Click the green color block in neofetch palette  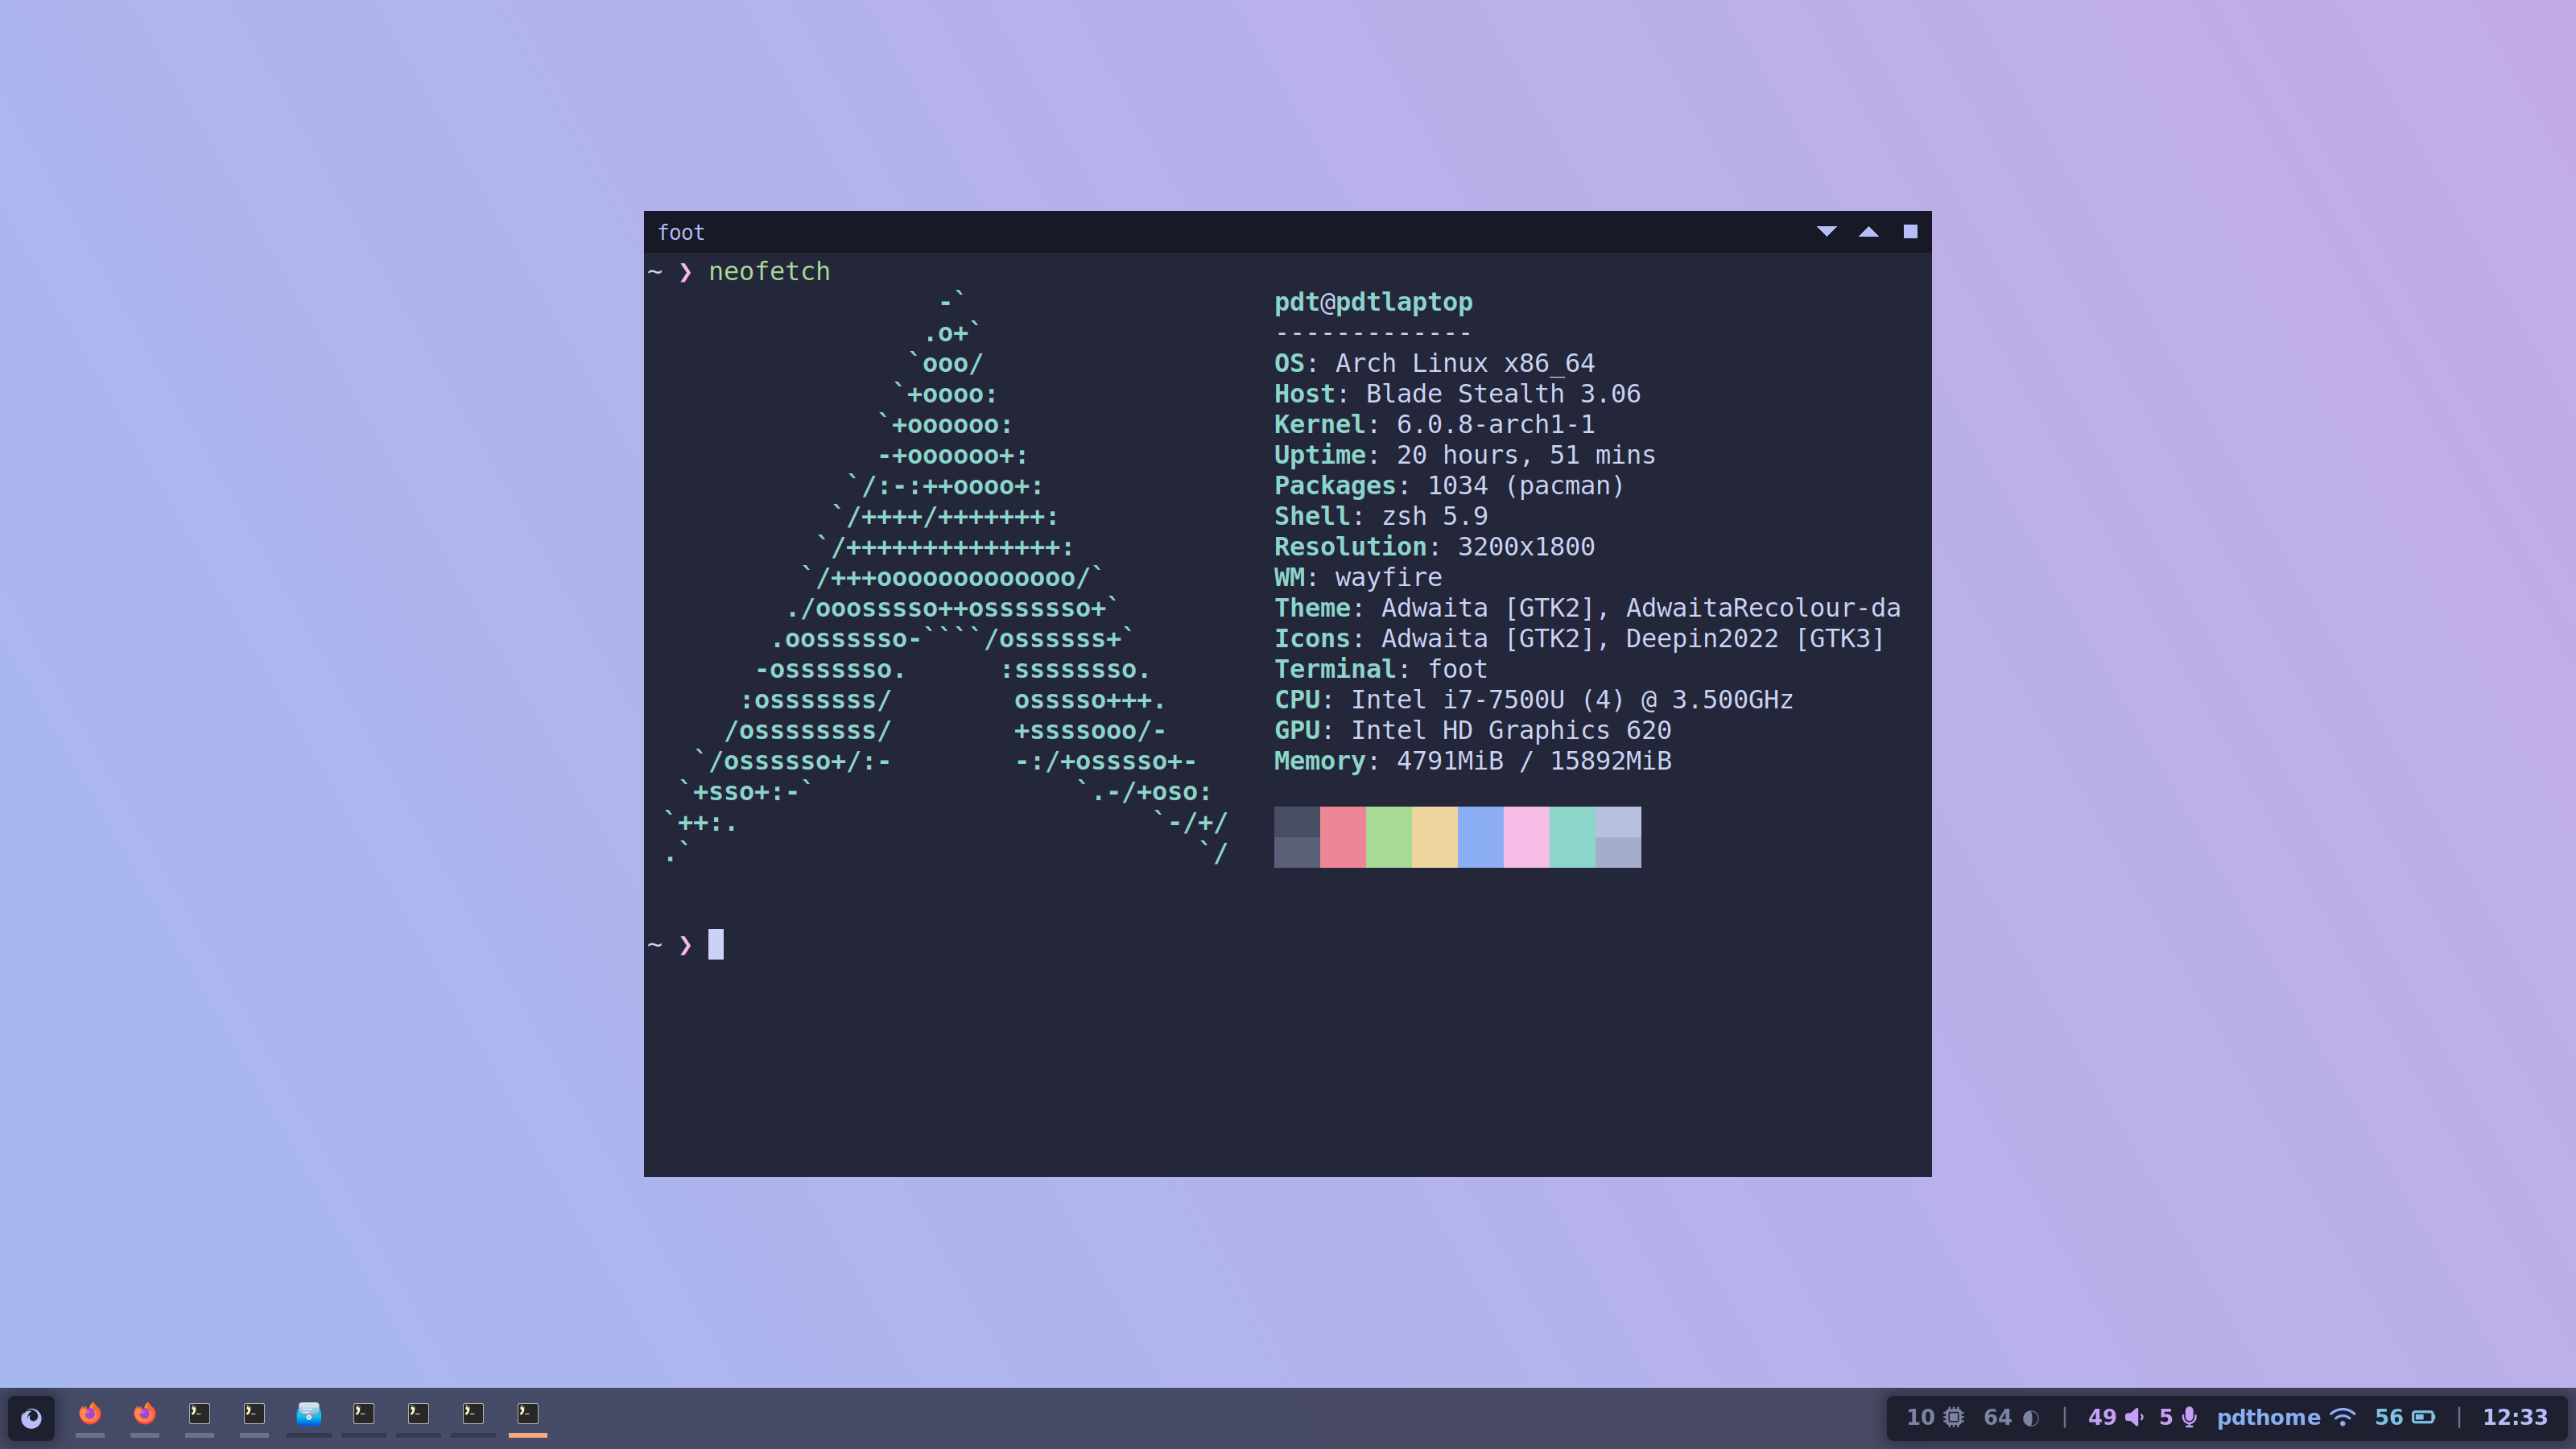click(1389, 837)
